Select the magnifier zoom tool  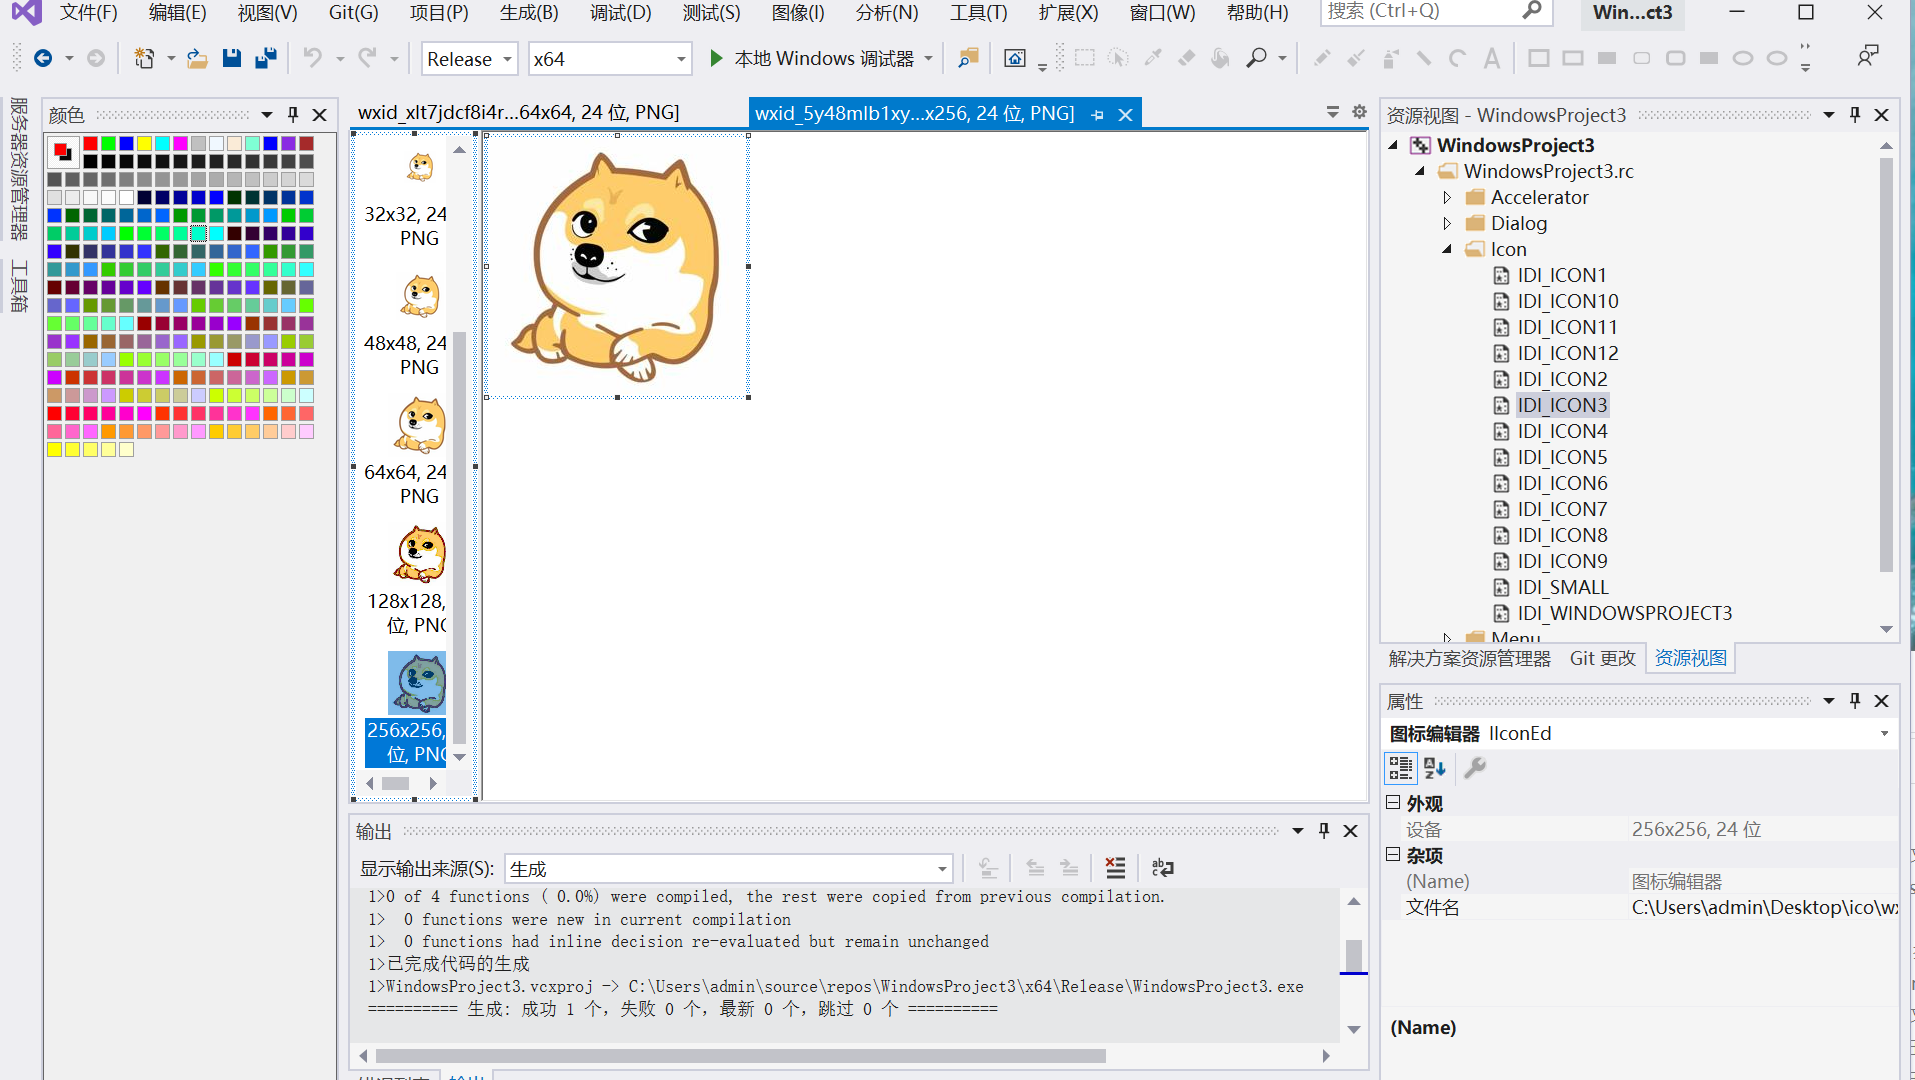[x=1256, y=59]
